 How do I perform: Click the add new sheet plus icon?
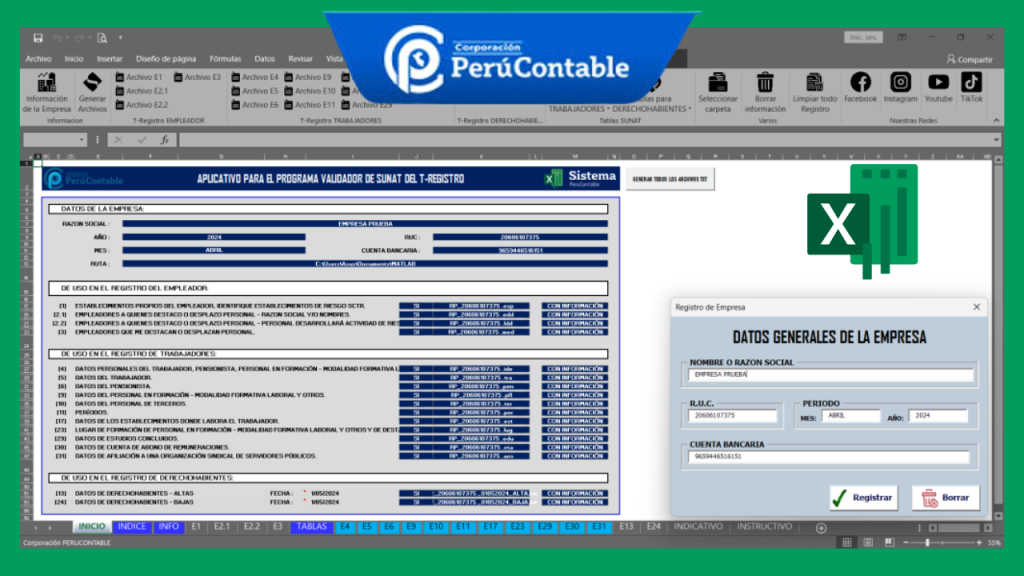(x=821, y=528)
